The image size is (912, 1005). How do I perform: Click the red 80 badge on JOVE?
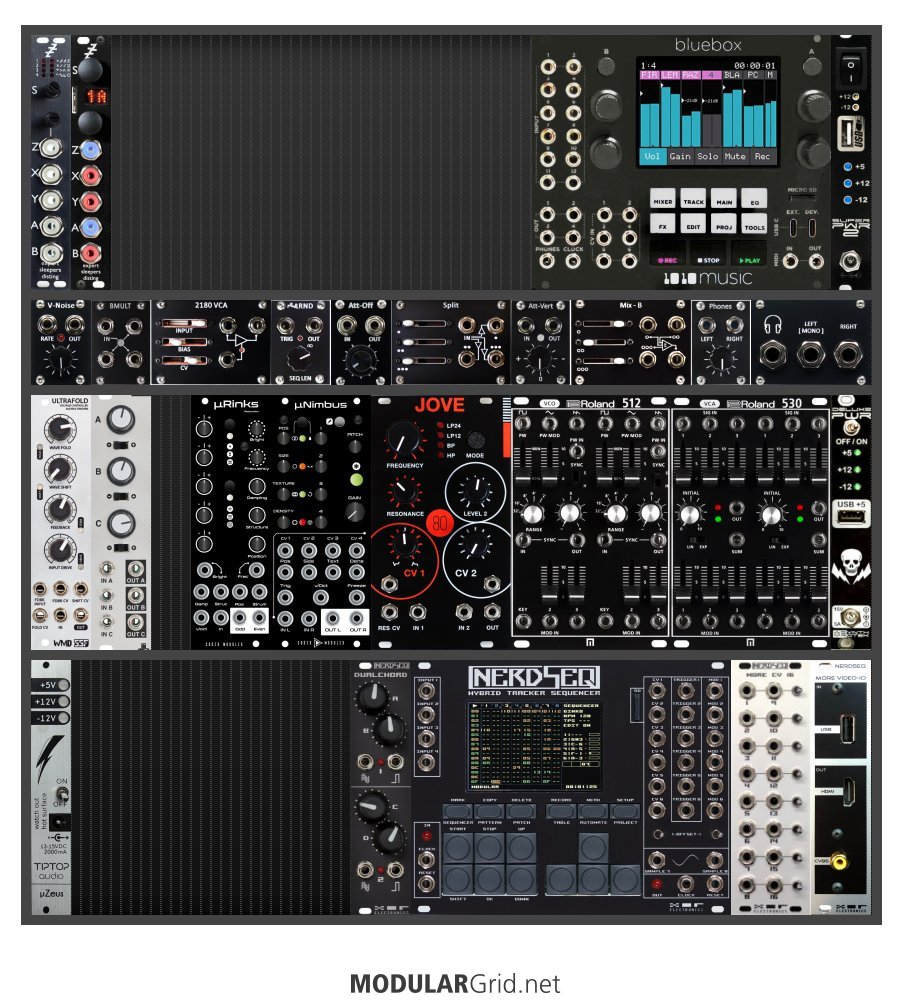click(440, 523)
